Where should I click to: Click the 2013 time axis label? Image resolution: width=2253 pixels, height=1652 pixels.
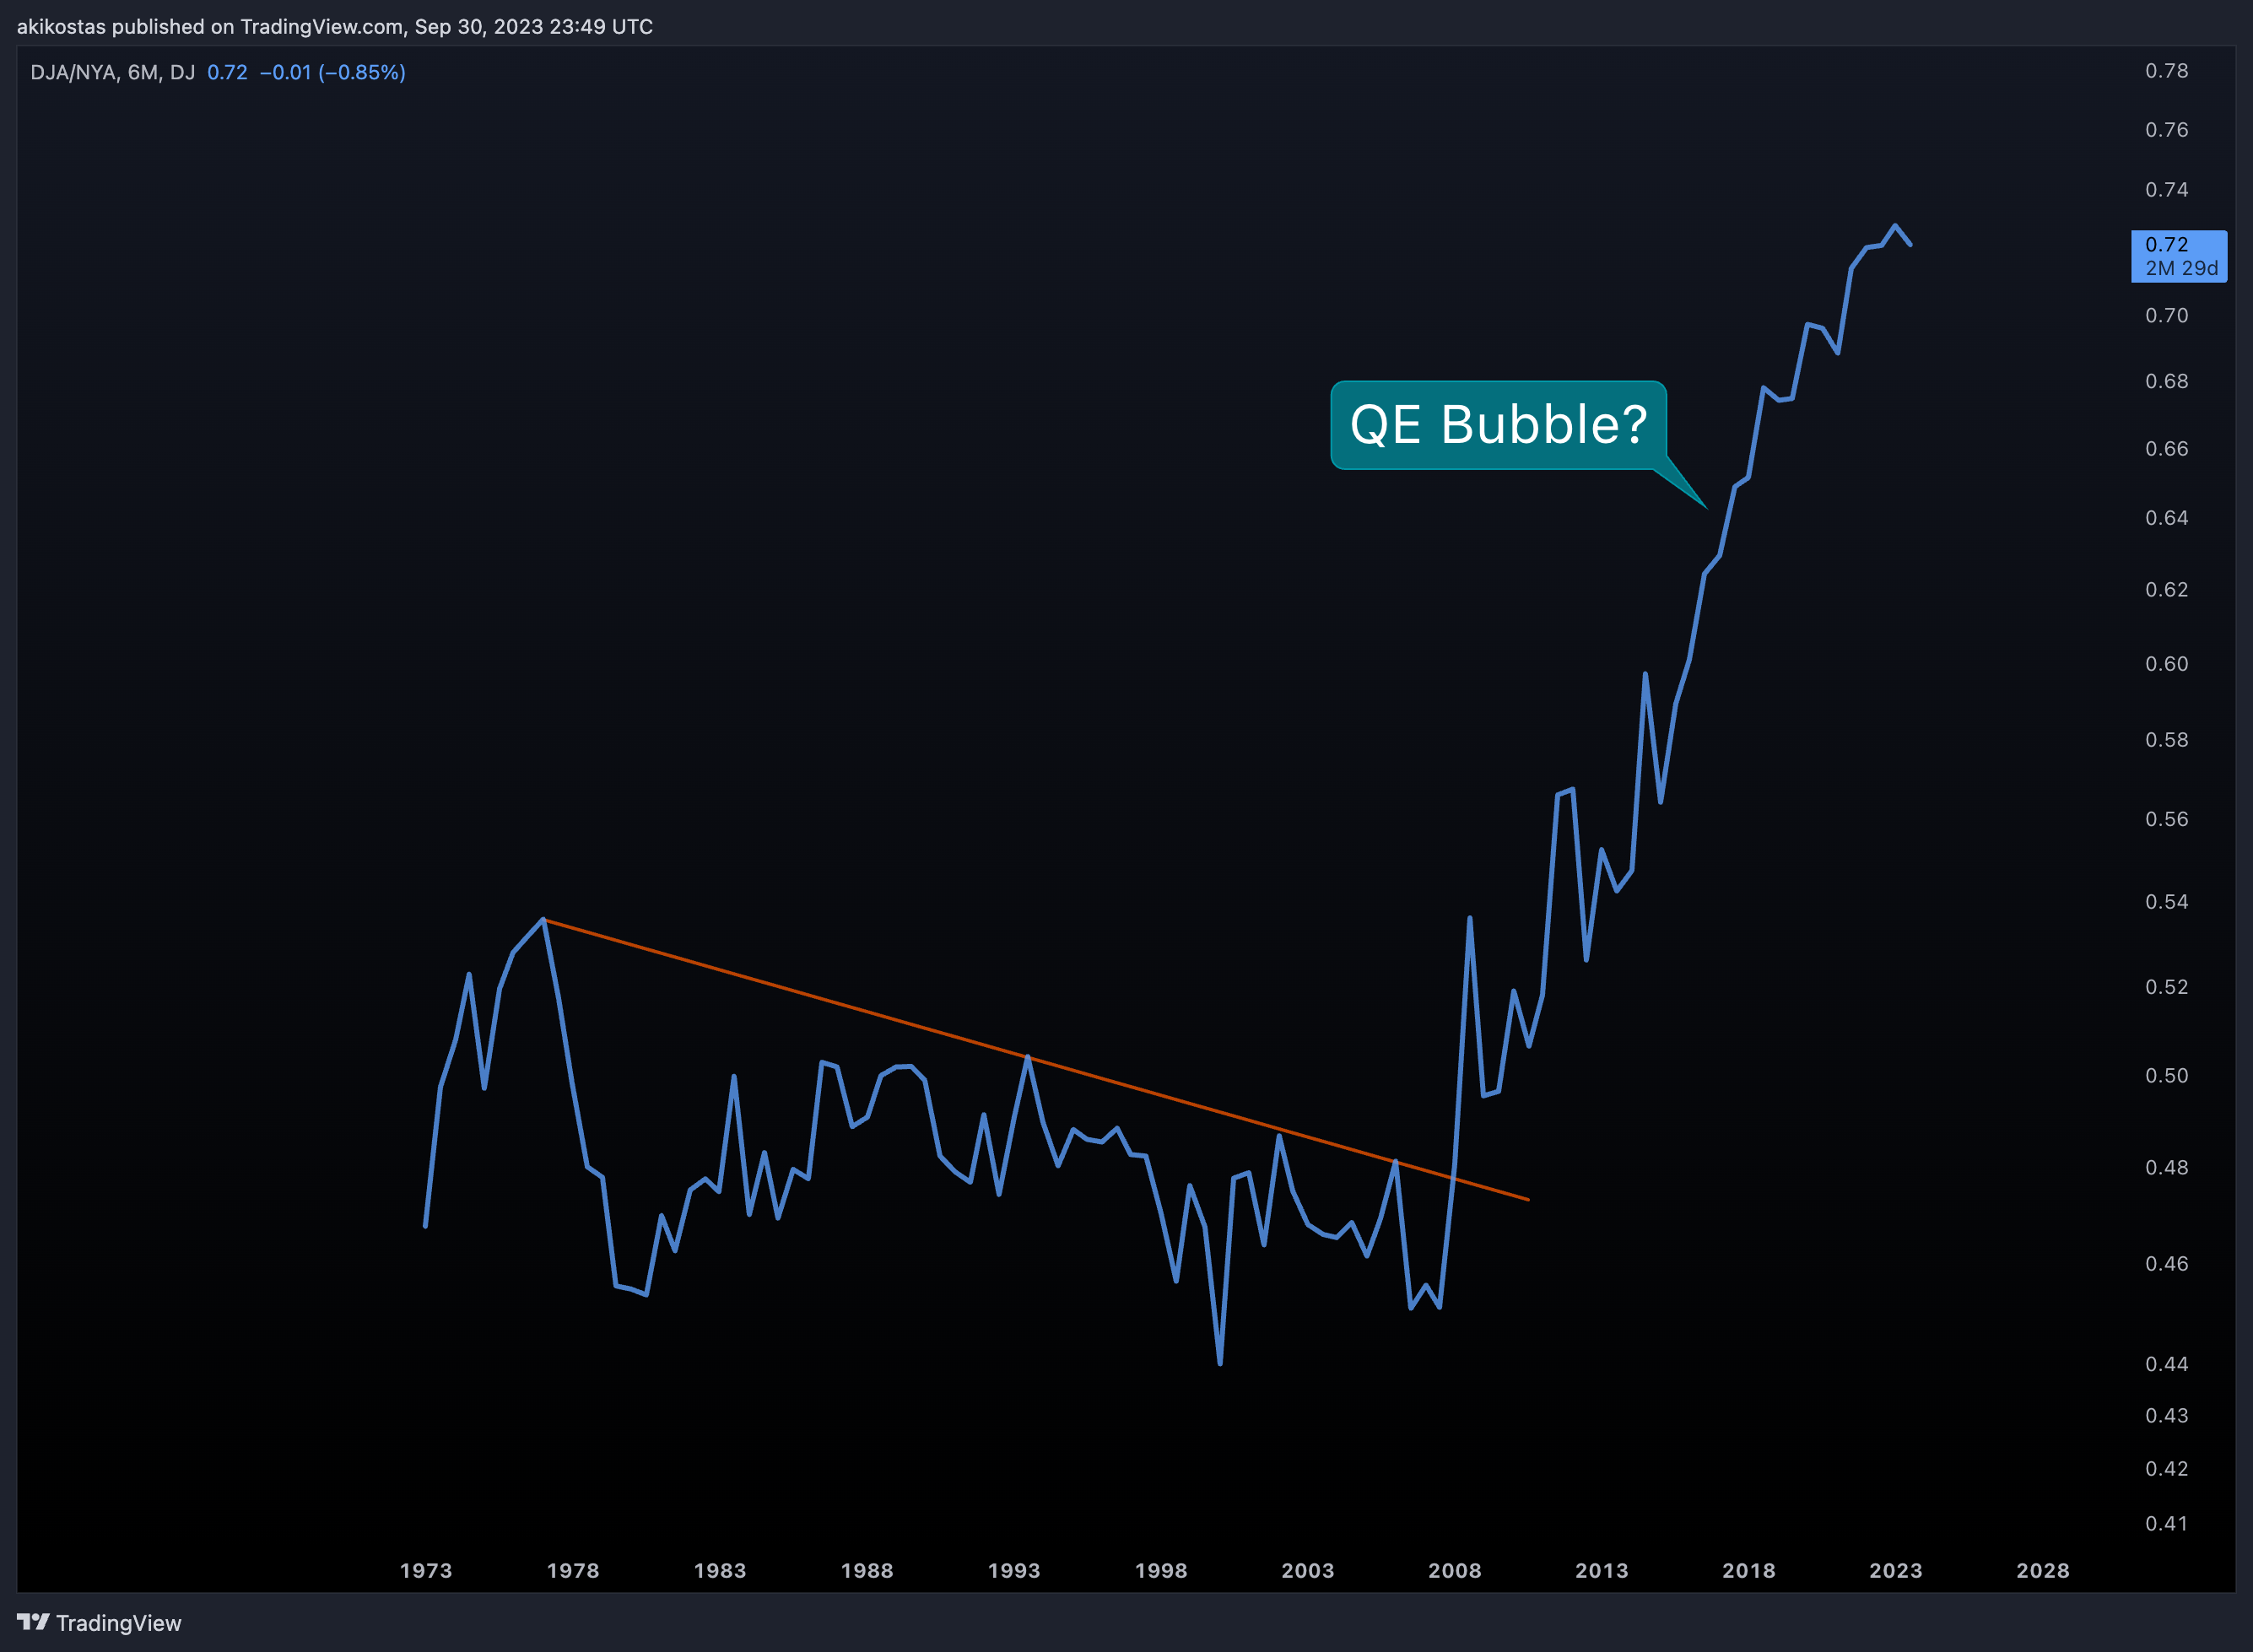tap(1602, 1571)
